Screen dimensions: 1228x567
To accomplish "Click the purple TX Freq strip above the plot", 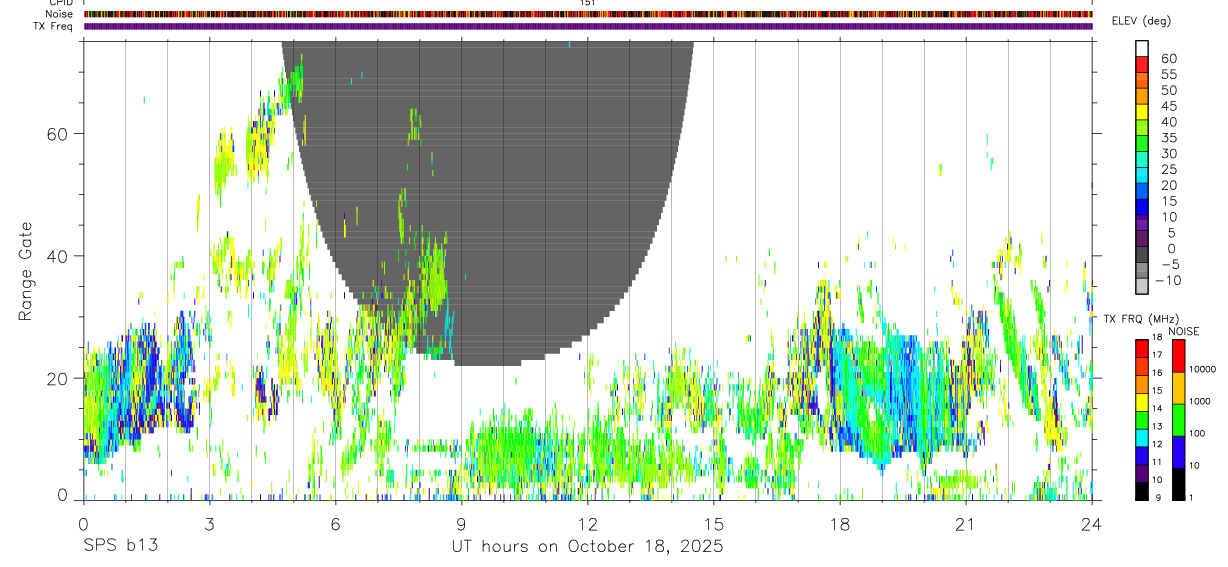I will (588, 26).
